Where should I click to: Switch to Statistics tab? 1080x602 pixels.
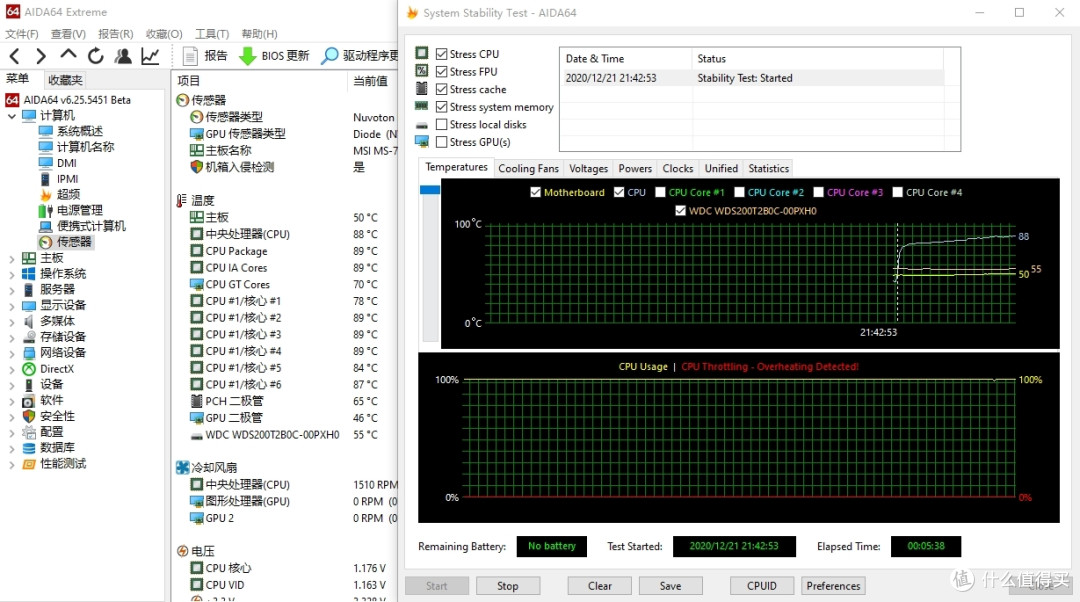(x=769, y=169)
